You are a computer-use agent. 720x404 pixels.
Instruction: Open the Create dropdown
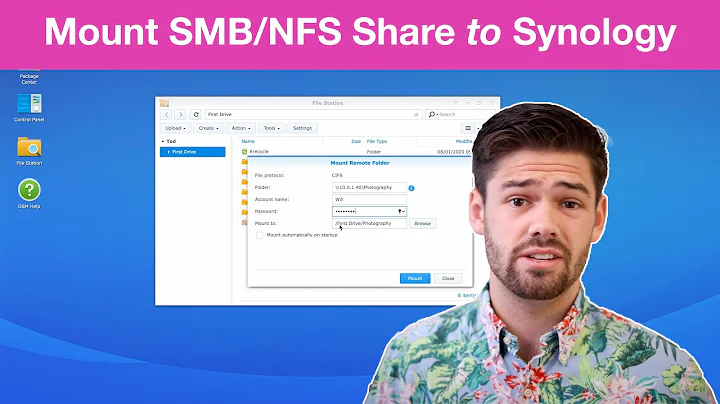(x=208, y=128)
